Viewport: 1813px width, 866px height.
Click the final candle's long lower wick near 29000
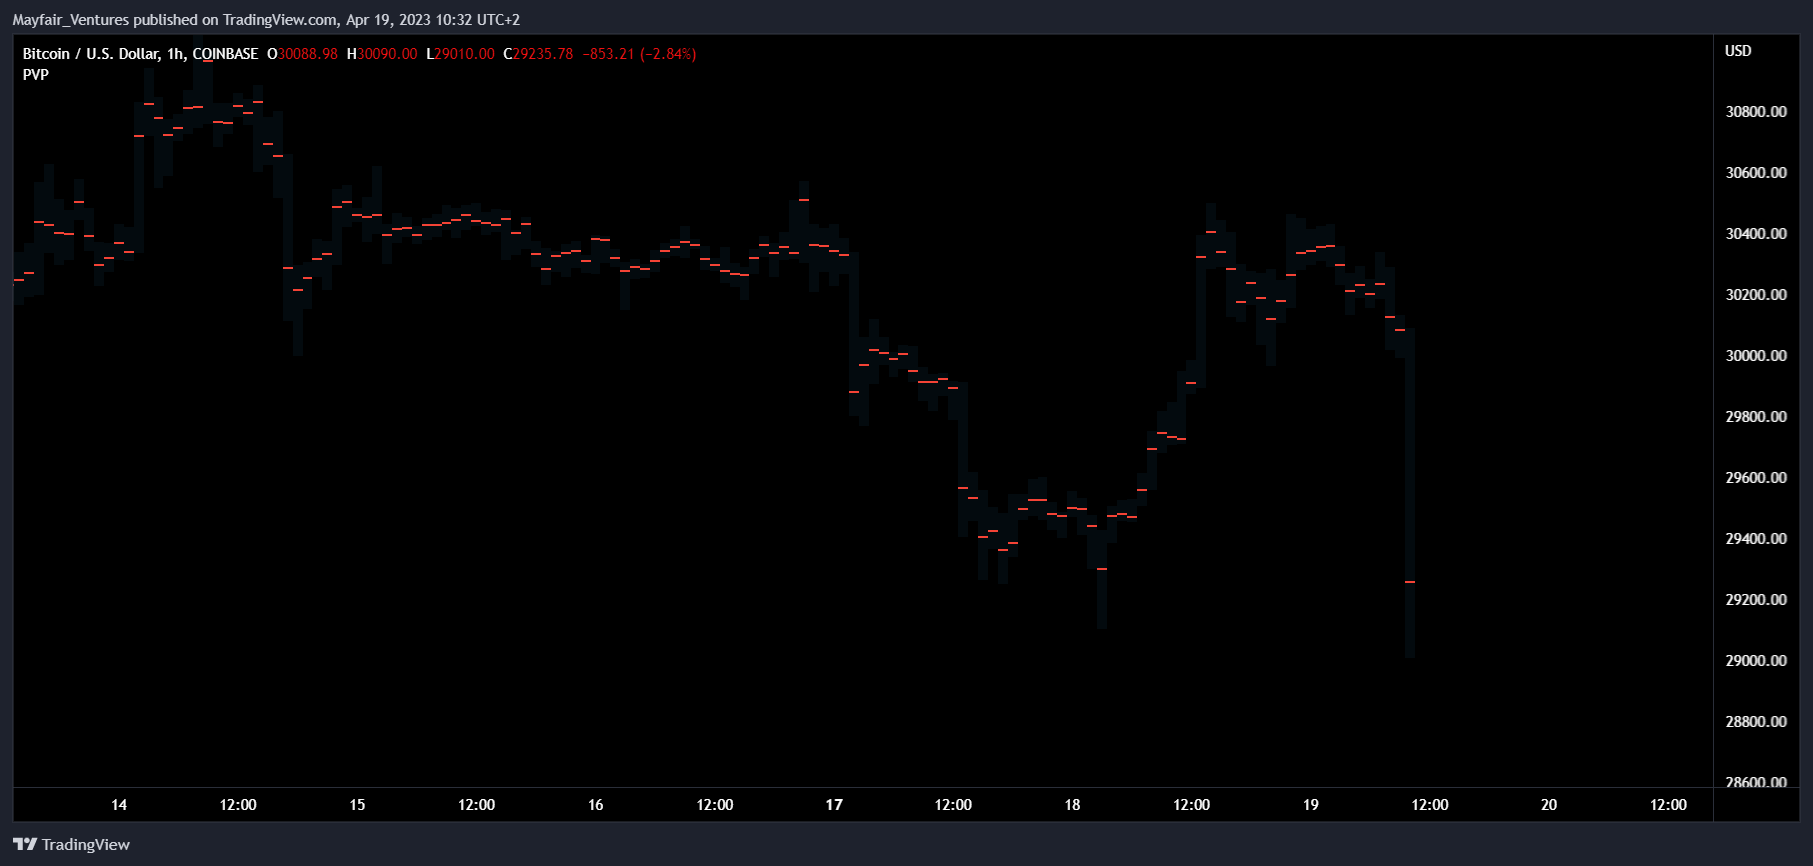[1410, 620]
